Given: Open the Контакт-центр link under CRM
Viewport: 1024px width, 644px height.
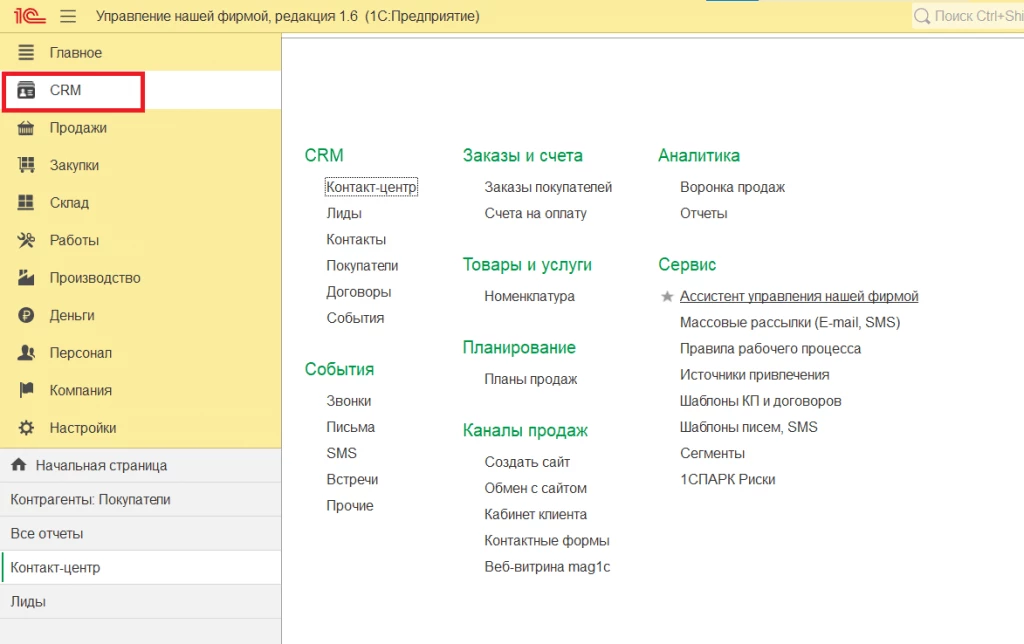Looking at the screenshot, I should pos(371,187).
